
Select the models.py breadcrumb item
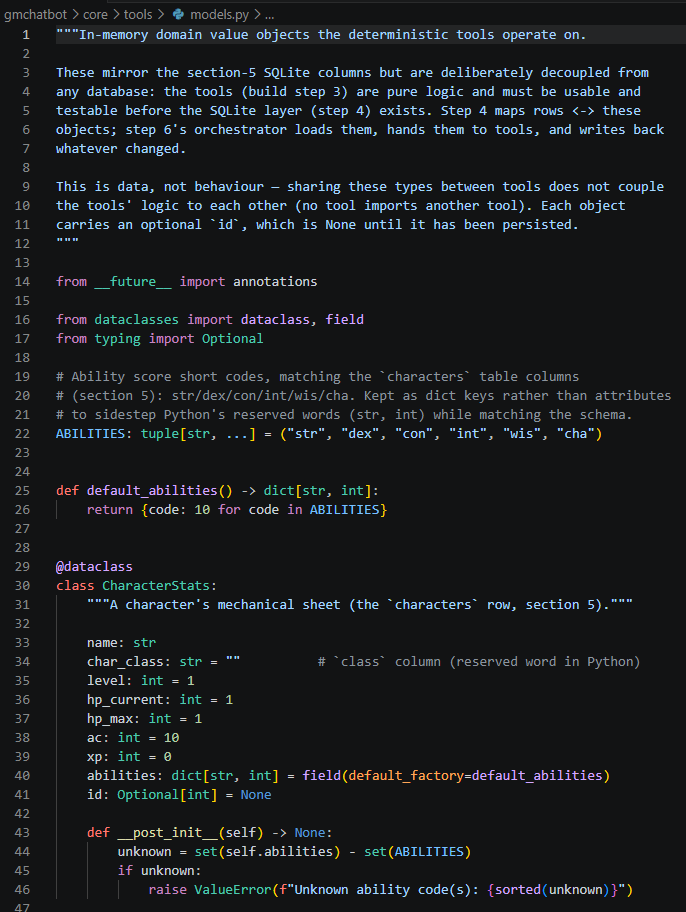point(220,15)
